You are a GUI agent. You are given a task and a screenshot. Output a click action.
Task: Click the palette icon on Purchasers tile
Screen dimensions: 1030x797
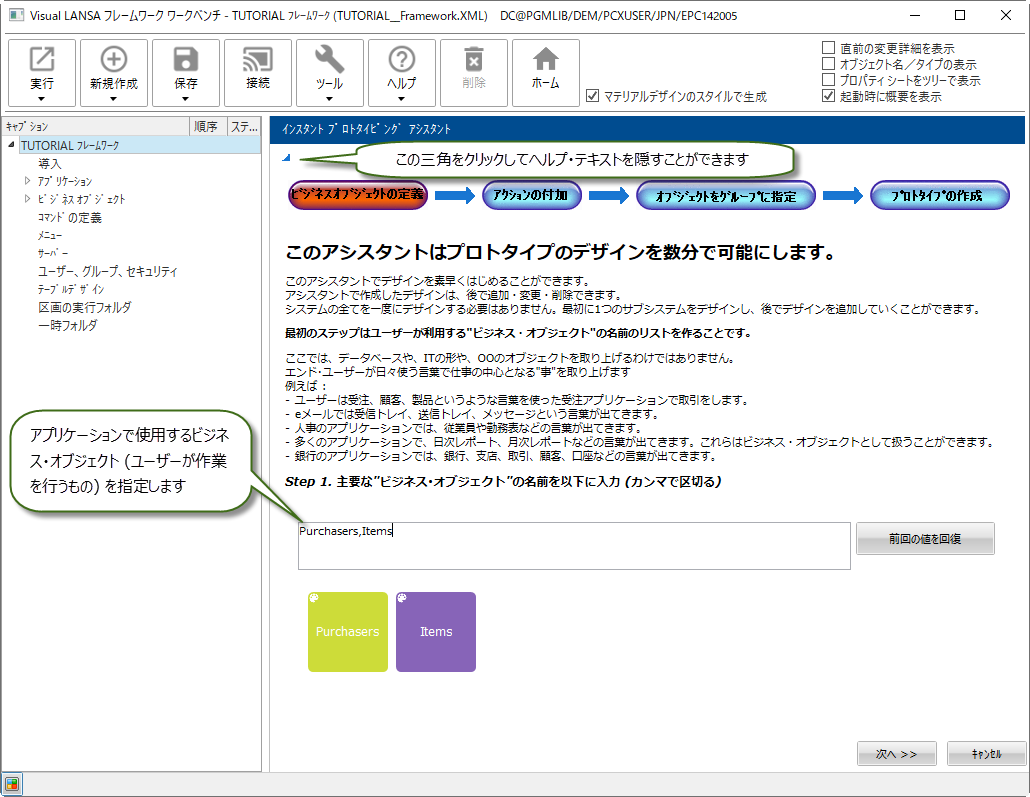pyautogui.click(x=314, y=598)
